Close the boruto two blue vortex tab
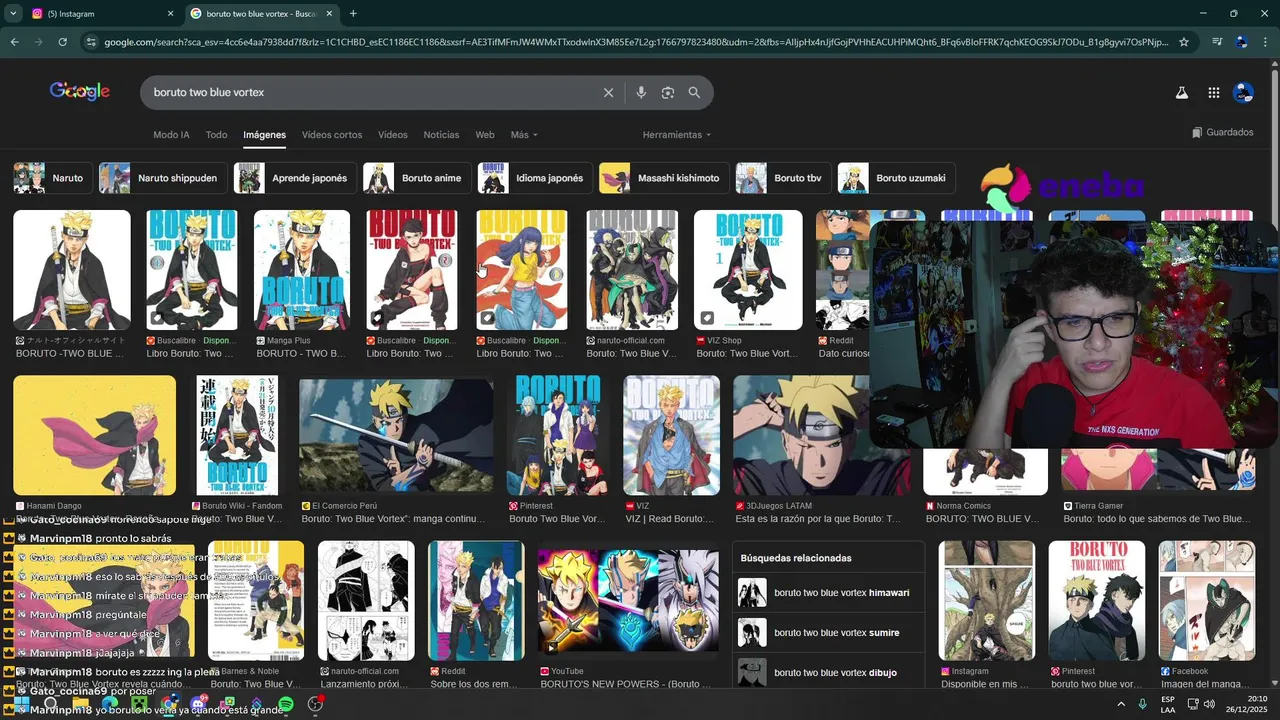The height and width of the screenshot is (720, 1280). coord(329,13)
